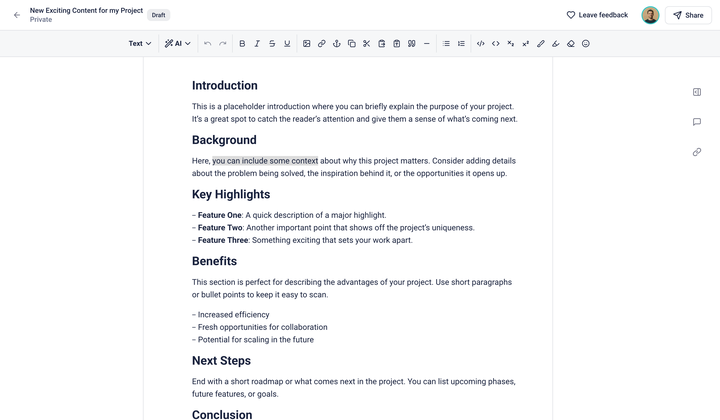Toggle bulleted list

[x=446, y=44]
